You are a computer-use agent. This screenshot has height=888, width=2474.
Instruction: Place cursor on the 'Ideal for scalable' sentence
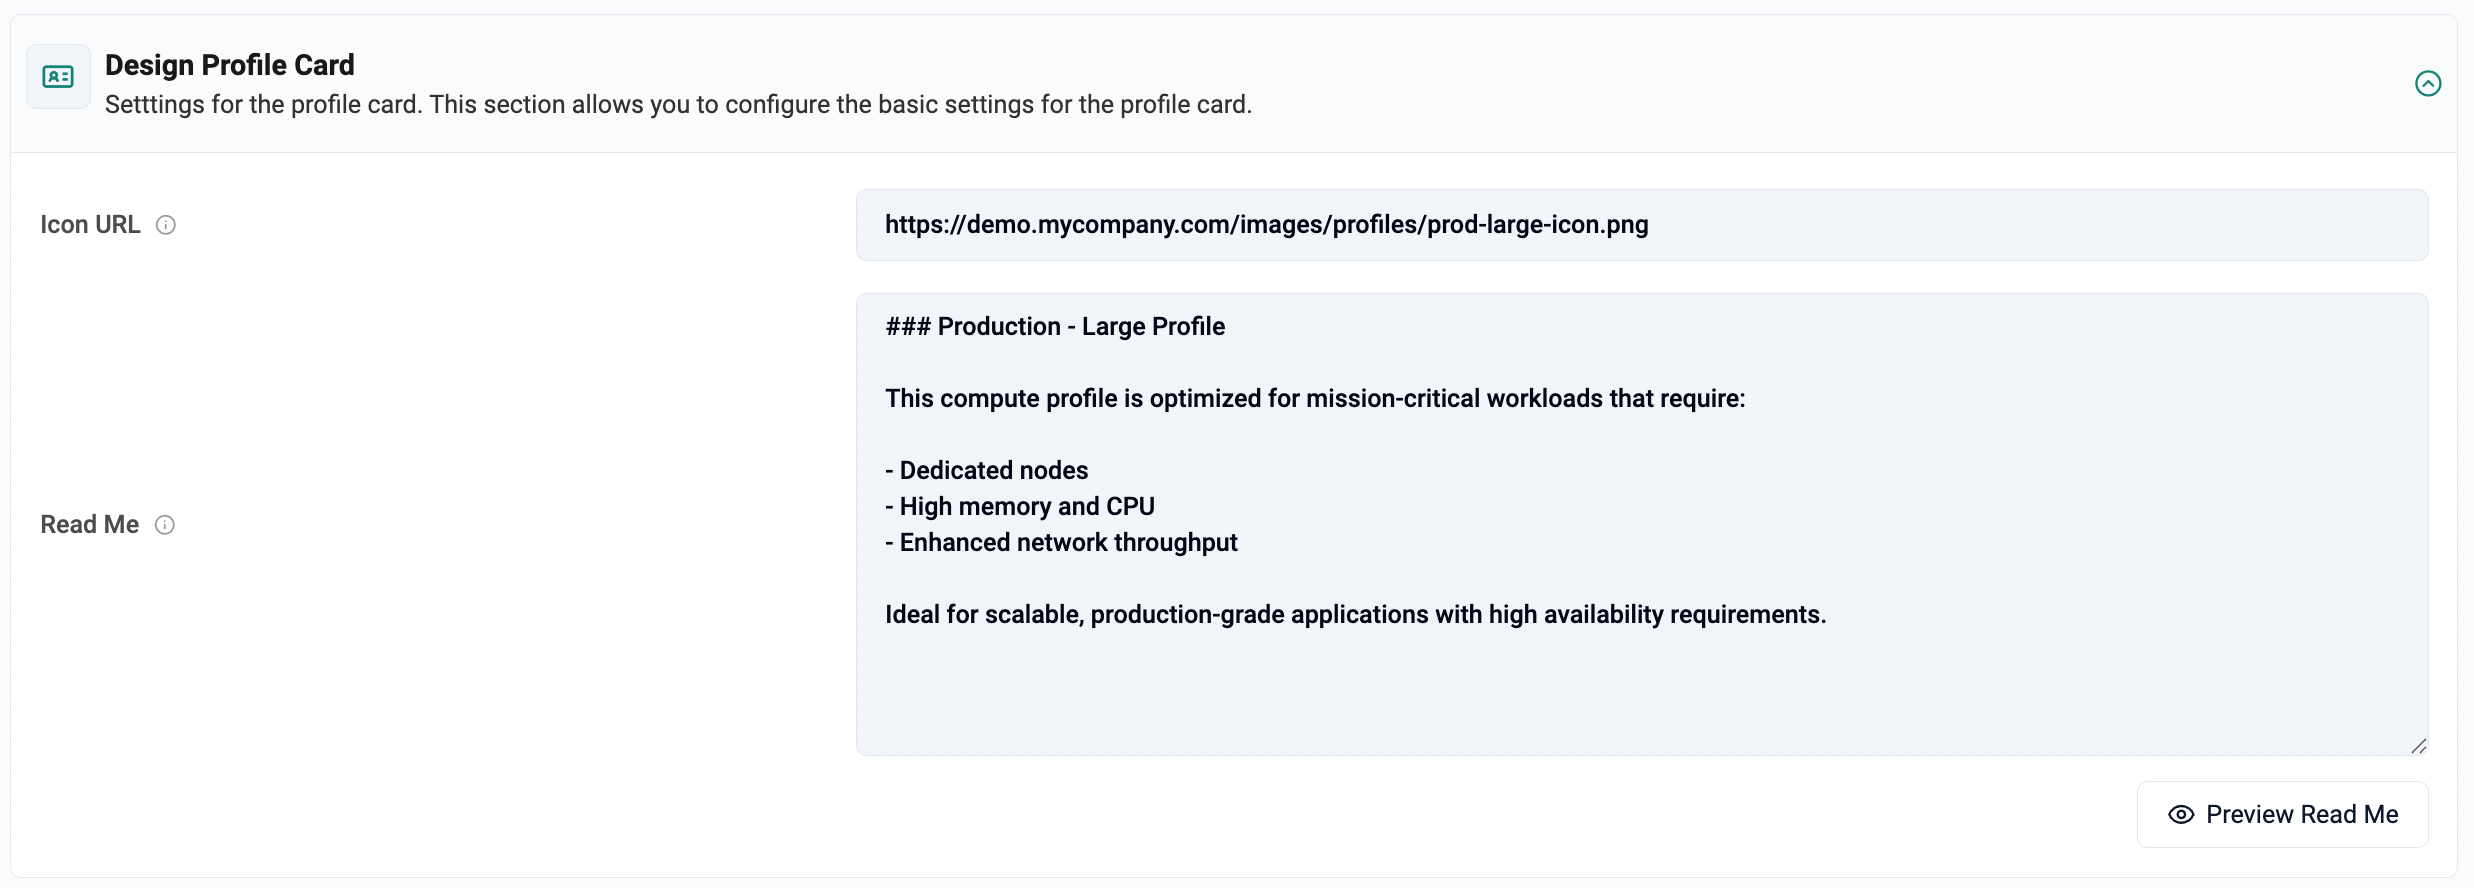click(1356, 615)
